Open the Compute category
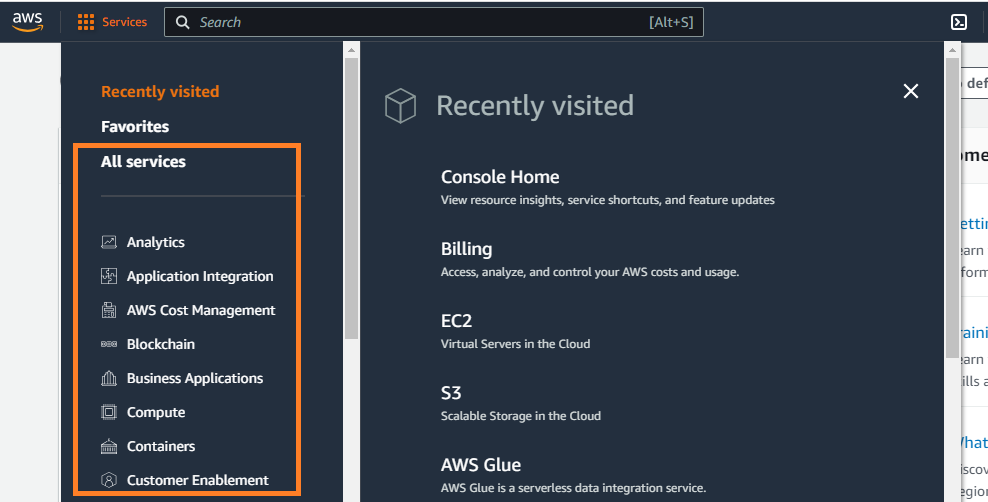Viewport: 988px width, 502px height. pos(156,413)
